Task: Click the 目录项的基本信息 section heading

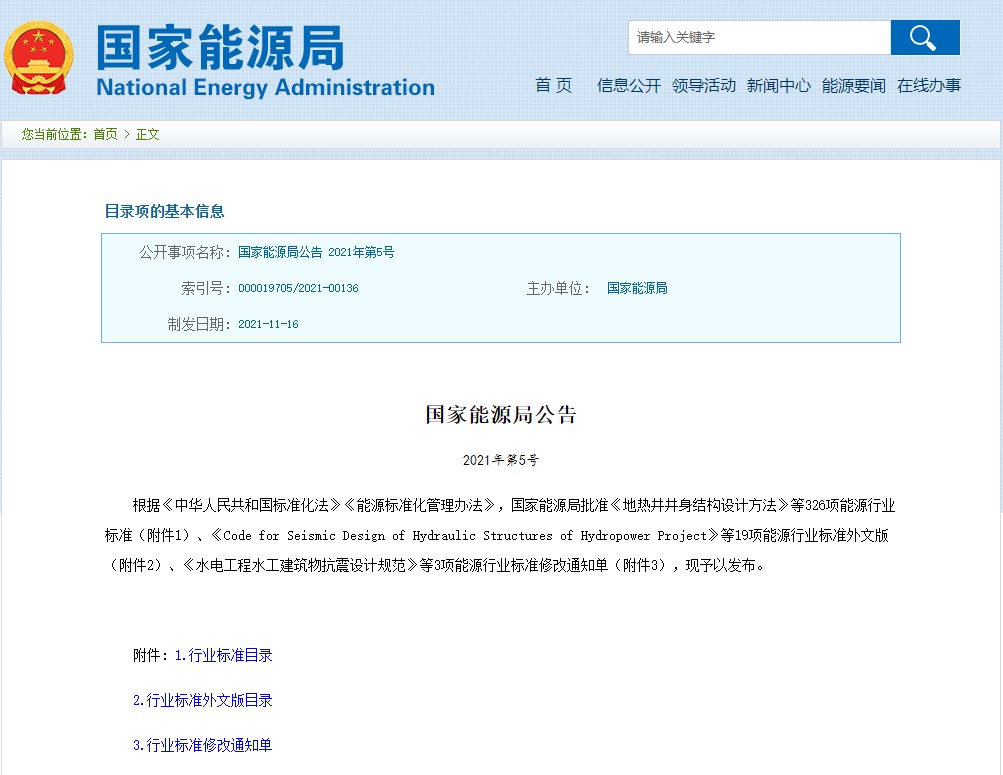Action: tap(165, 211)
